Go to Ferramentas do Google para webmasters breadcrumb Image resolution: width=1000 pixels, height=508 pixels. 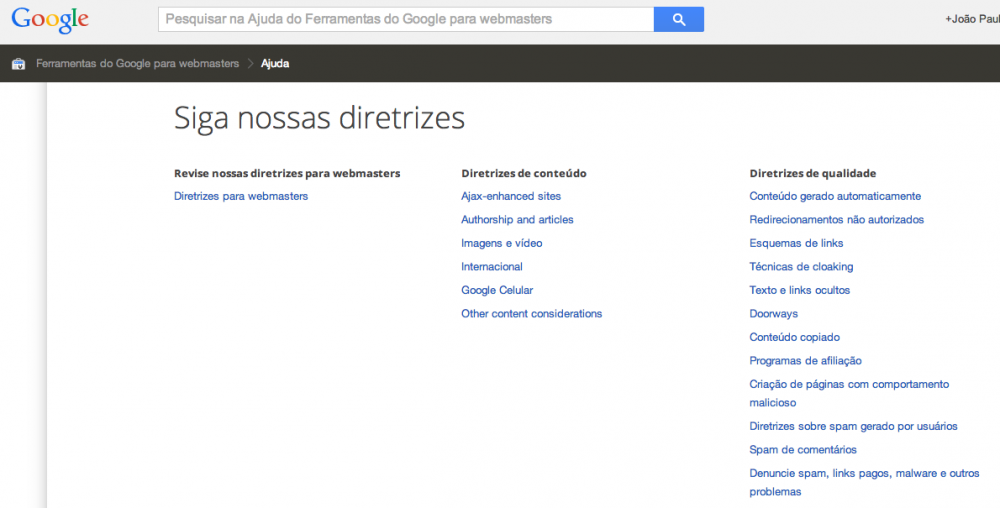tap(138, 64)
